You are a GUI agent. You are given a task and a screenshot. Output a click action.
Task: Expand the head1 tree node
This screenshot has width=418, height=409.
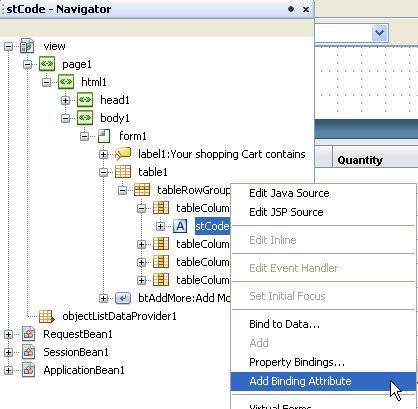click(x=66, y=100)
